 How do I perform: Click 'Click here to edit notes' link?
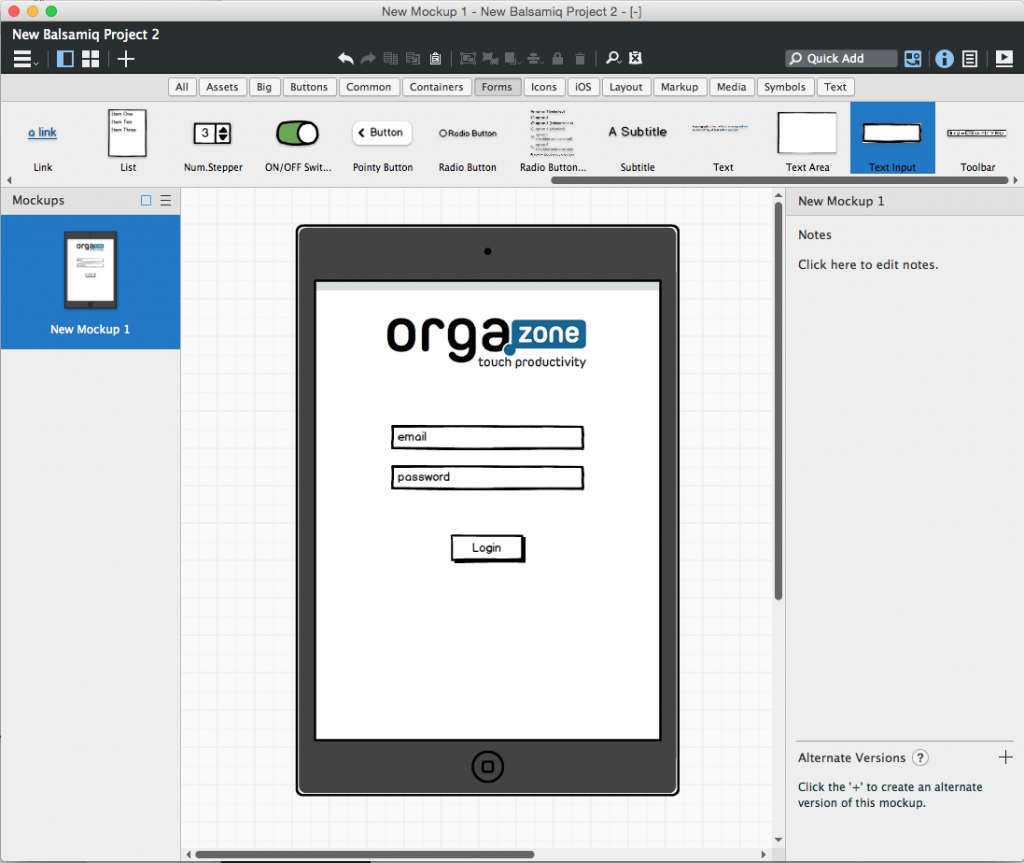point(866,264)
